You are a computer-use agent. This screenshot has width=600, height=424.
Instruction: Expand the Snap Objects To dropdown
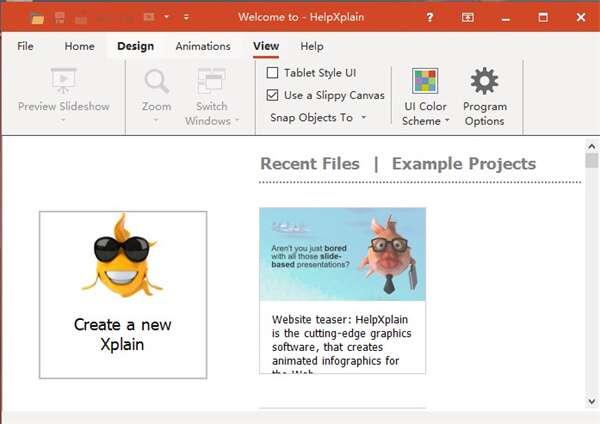318,117
